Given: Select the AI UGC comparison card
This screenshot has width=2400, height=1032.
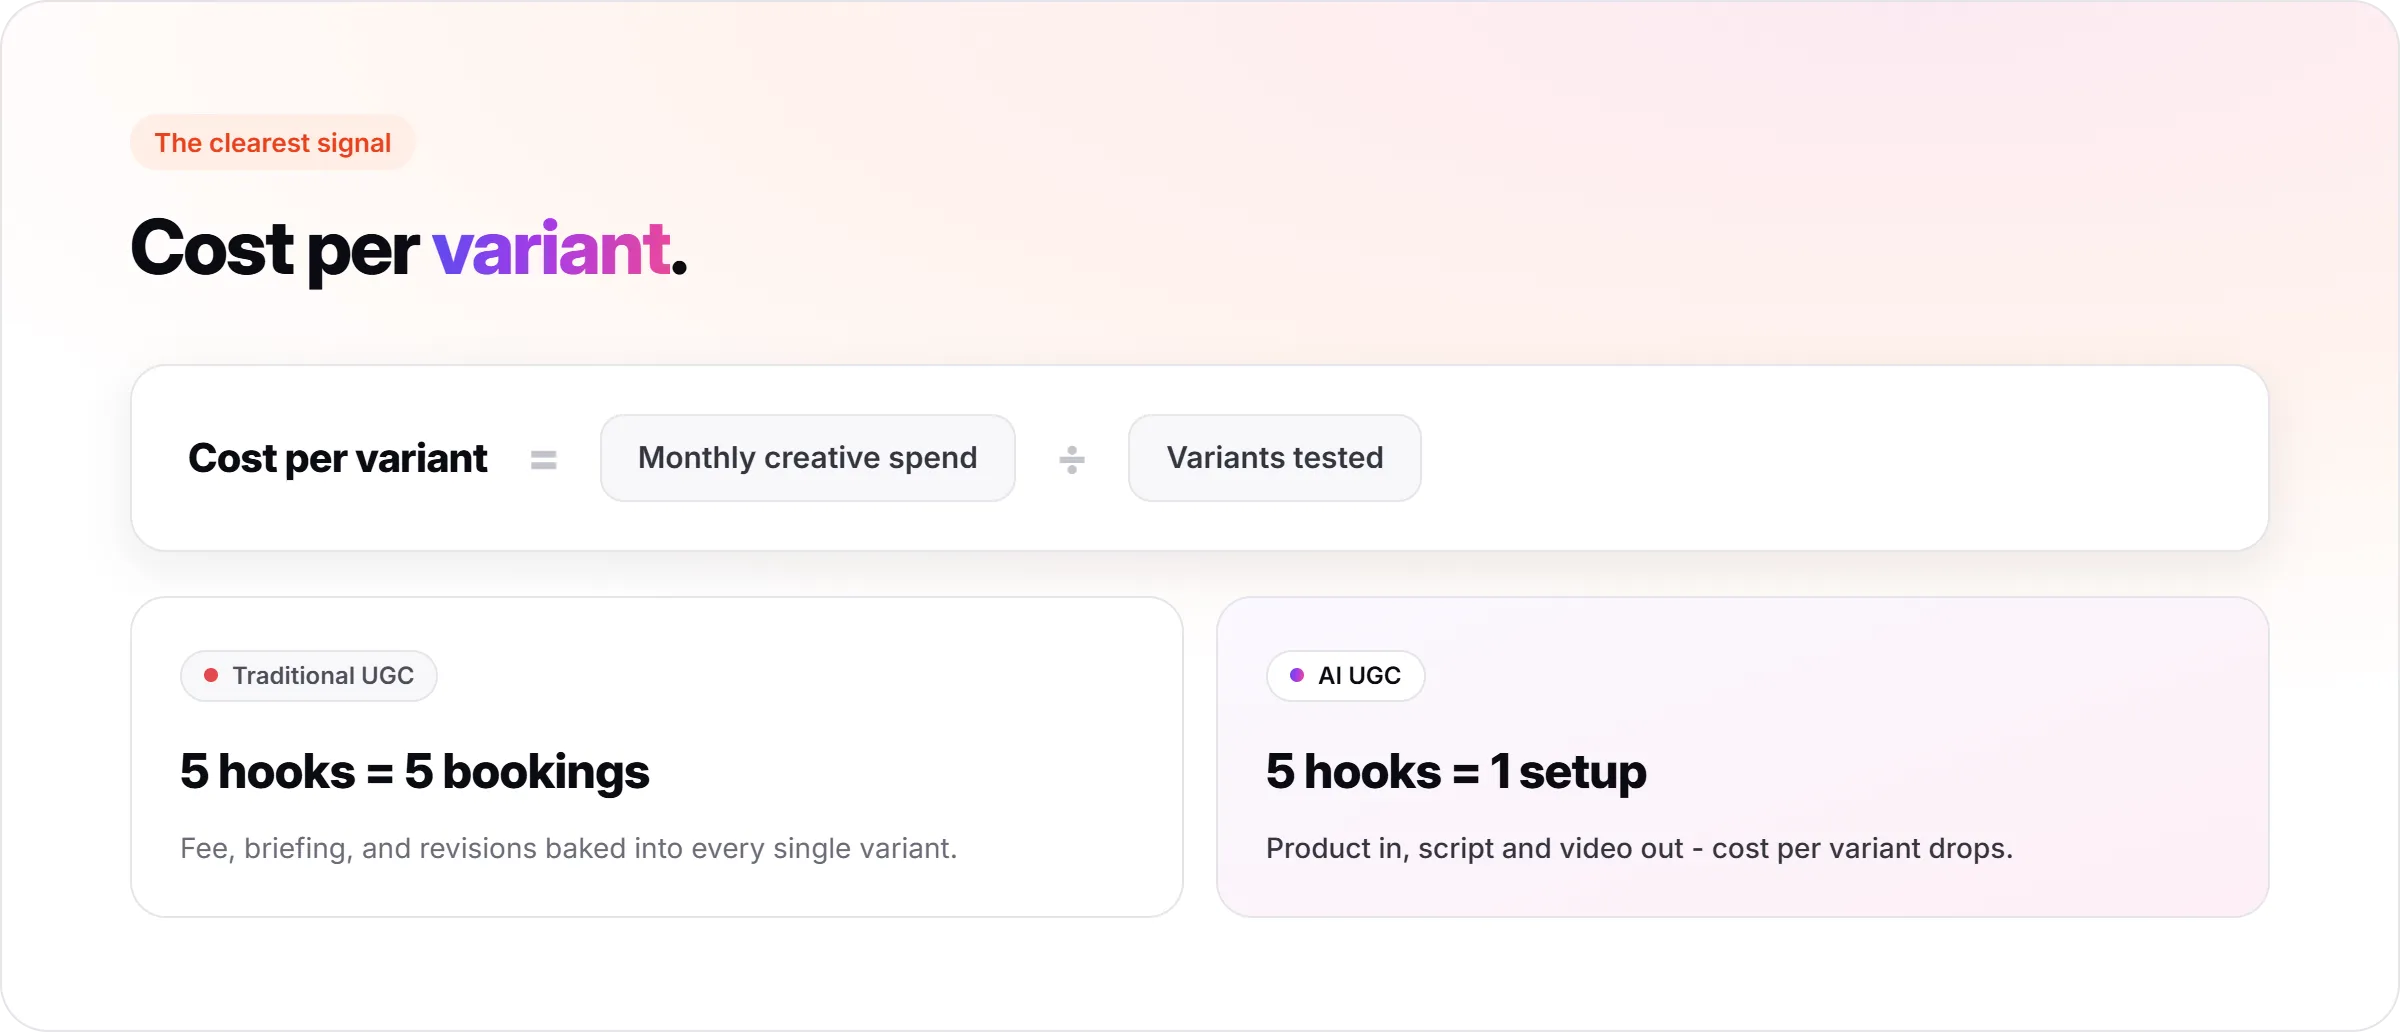Looking at the screenshot, I should pyautogui.click(x=1743, y=757).
